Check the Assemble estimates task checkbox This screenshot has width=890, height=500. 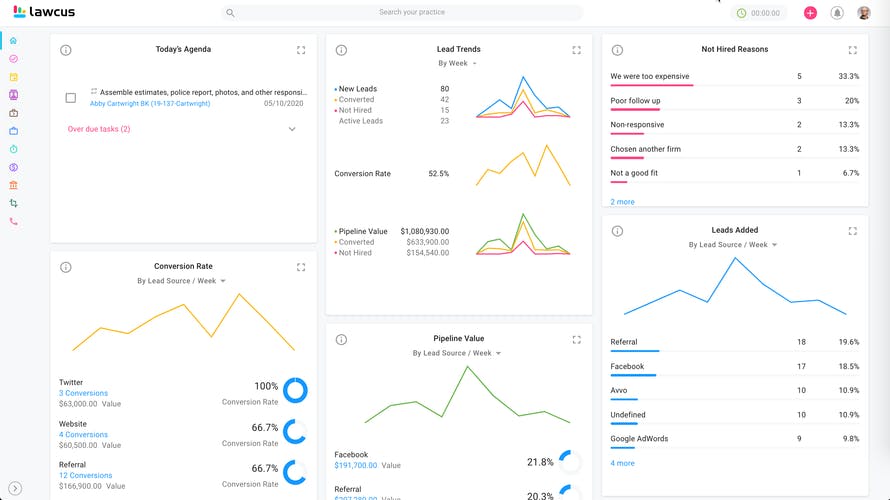click(x=70, y=98)
